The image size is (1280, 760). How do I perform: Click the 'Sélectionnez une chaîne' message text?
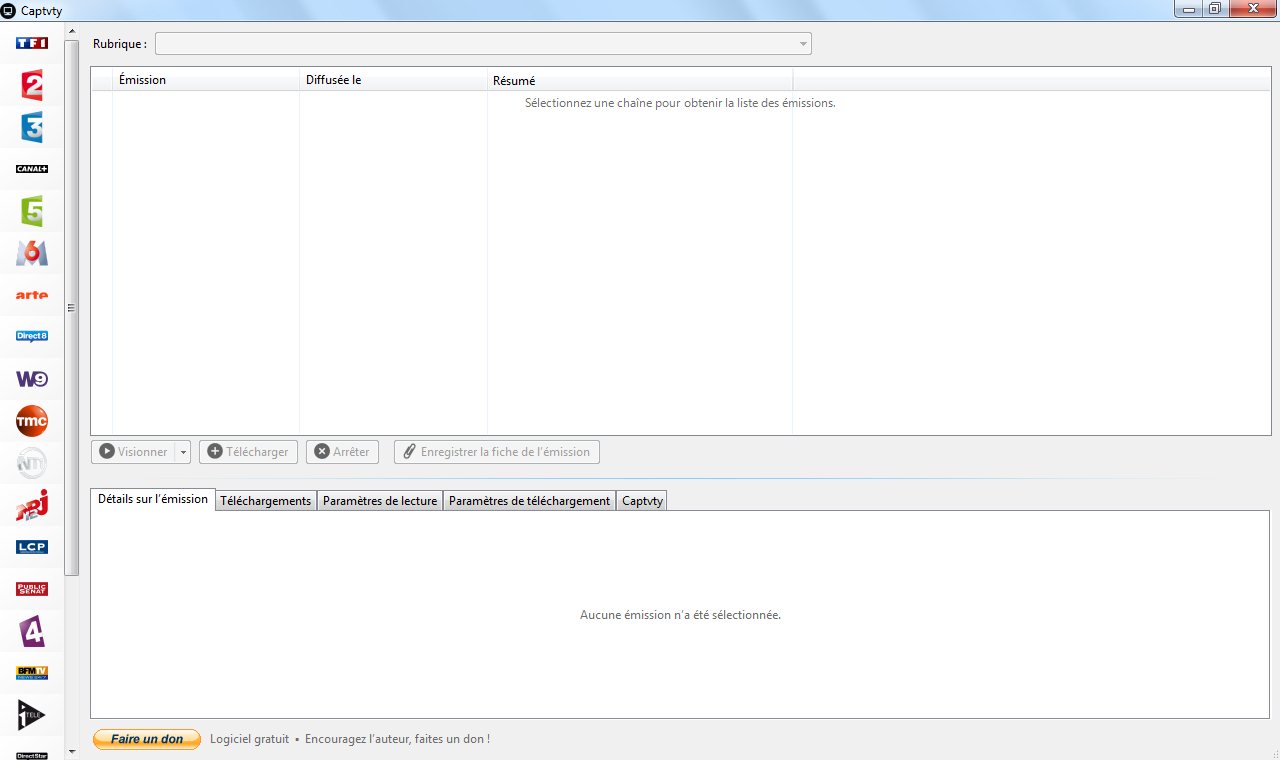[x=680, y=103]
